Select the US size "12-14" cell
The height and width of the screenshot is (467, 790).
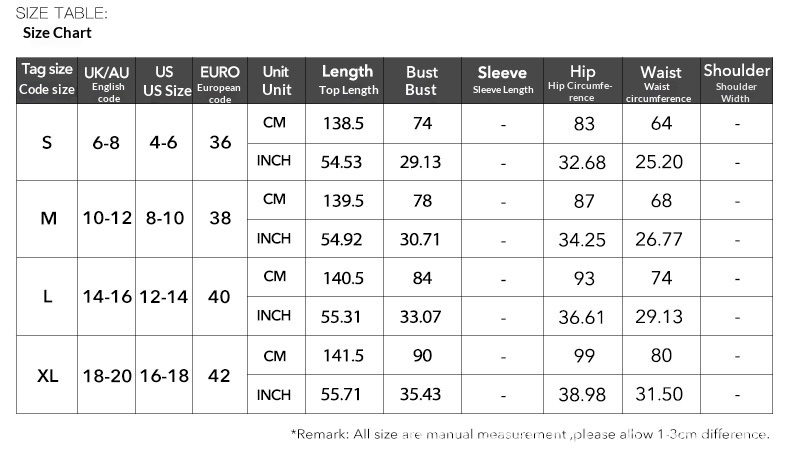(166, 297)
